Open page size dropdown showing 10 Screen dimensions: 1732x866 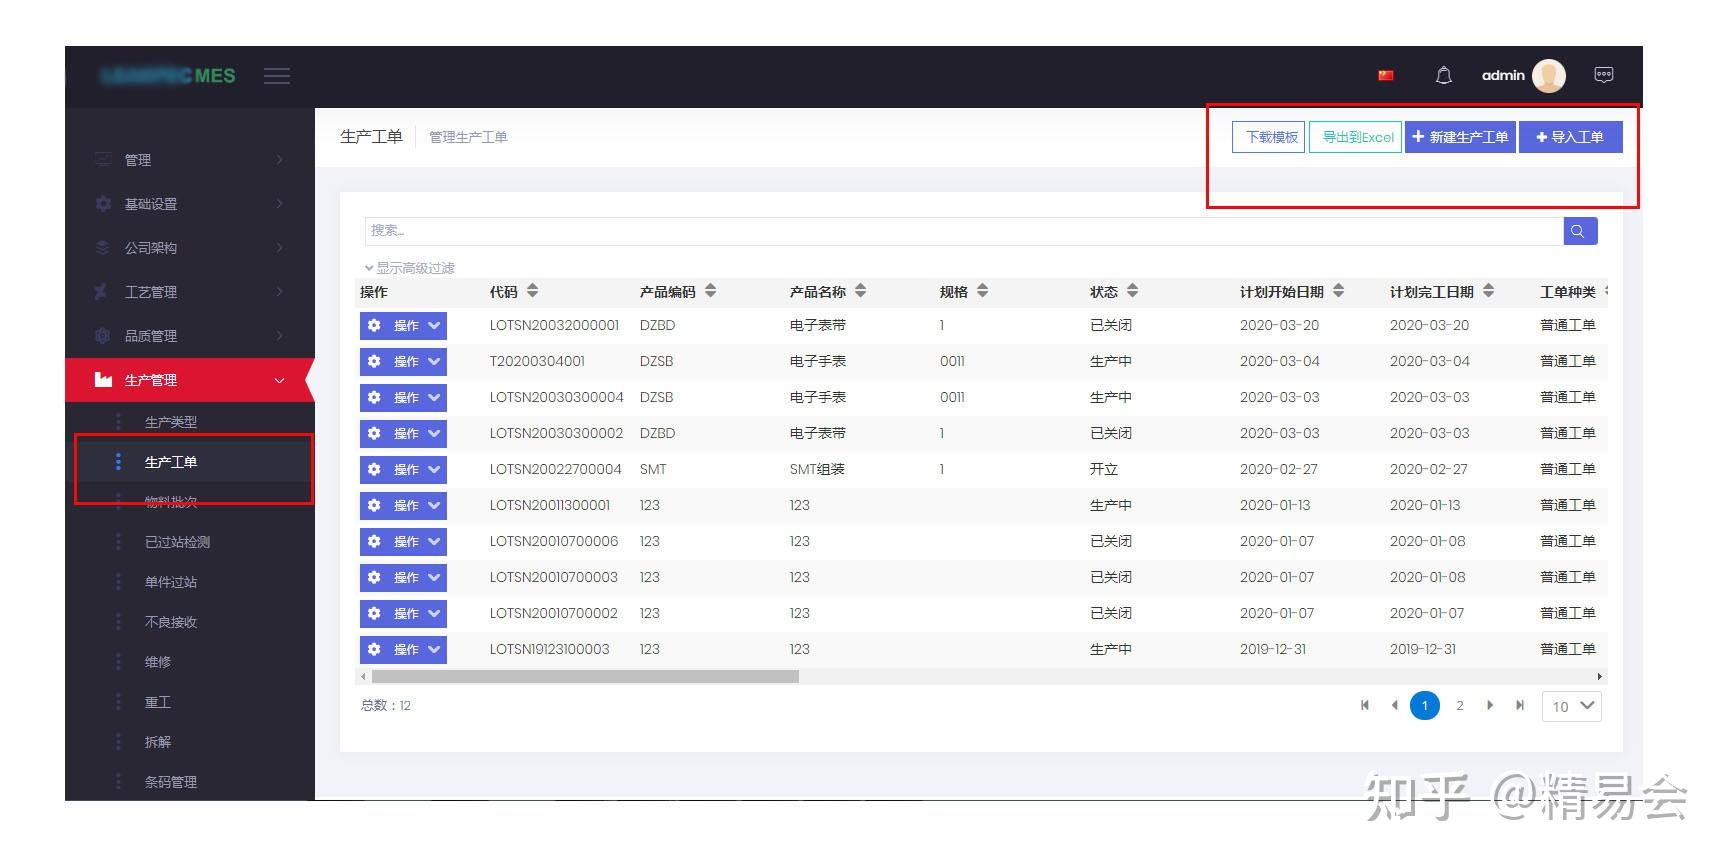coord(1572,706)
